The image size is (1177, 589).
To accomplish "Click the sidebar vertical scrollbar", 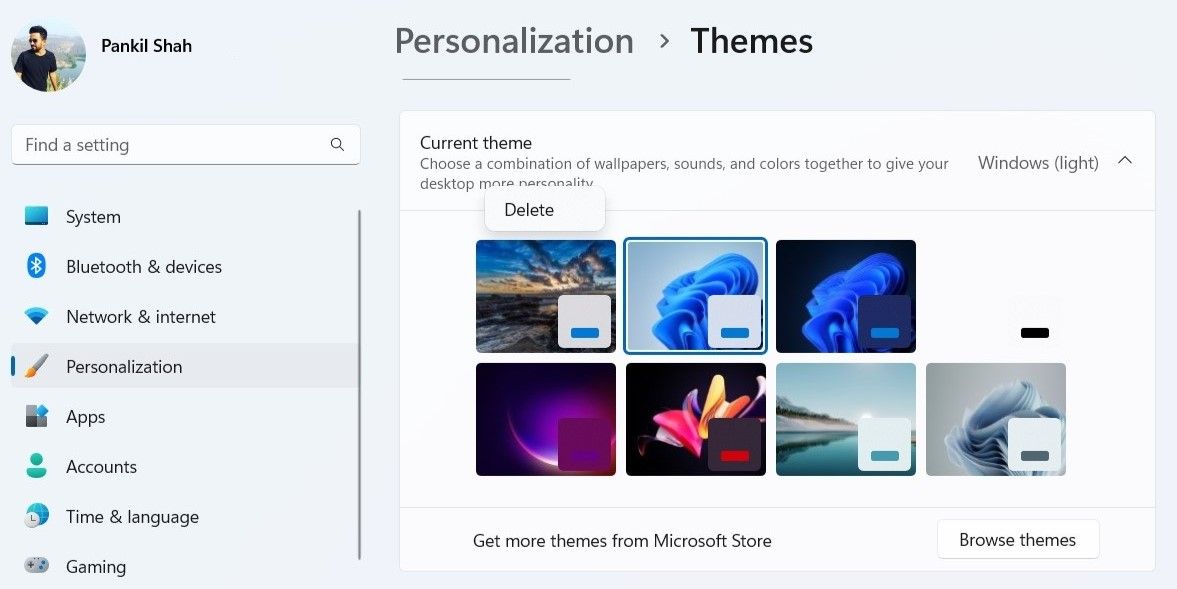I will [360, 384].
